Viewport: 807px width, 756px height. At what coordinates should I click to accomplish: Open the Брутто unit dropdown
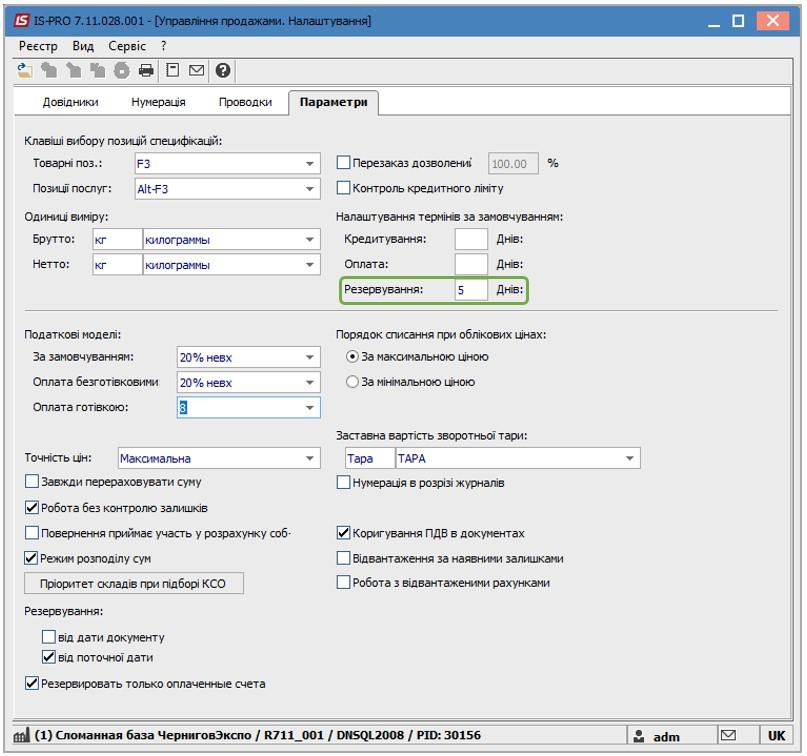click(310, 239)
